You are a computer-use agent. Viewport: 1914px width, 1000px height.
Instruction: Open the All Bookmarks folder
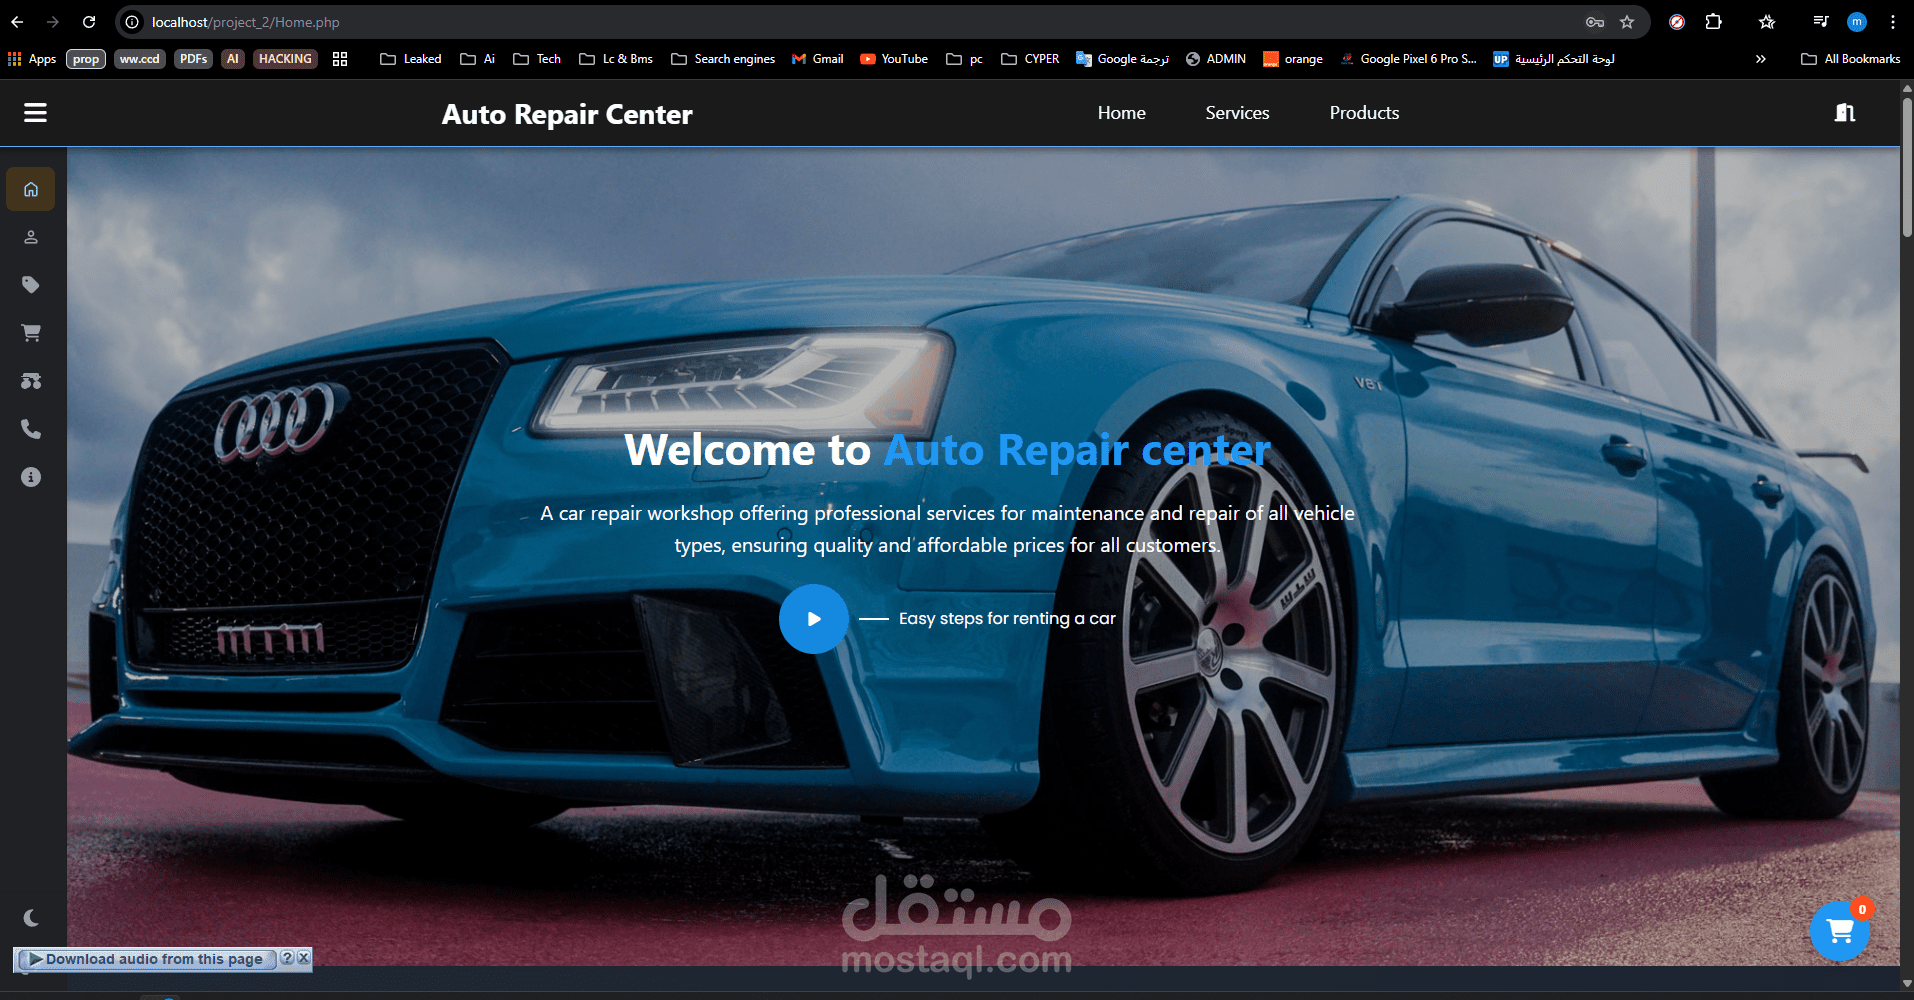(1850, 59)
